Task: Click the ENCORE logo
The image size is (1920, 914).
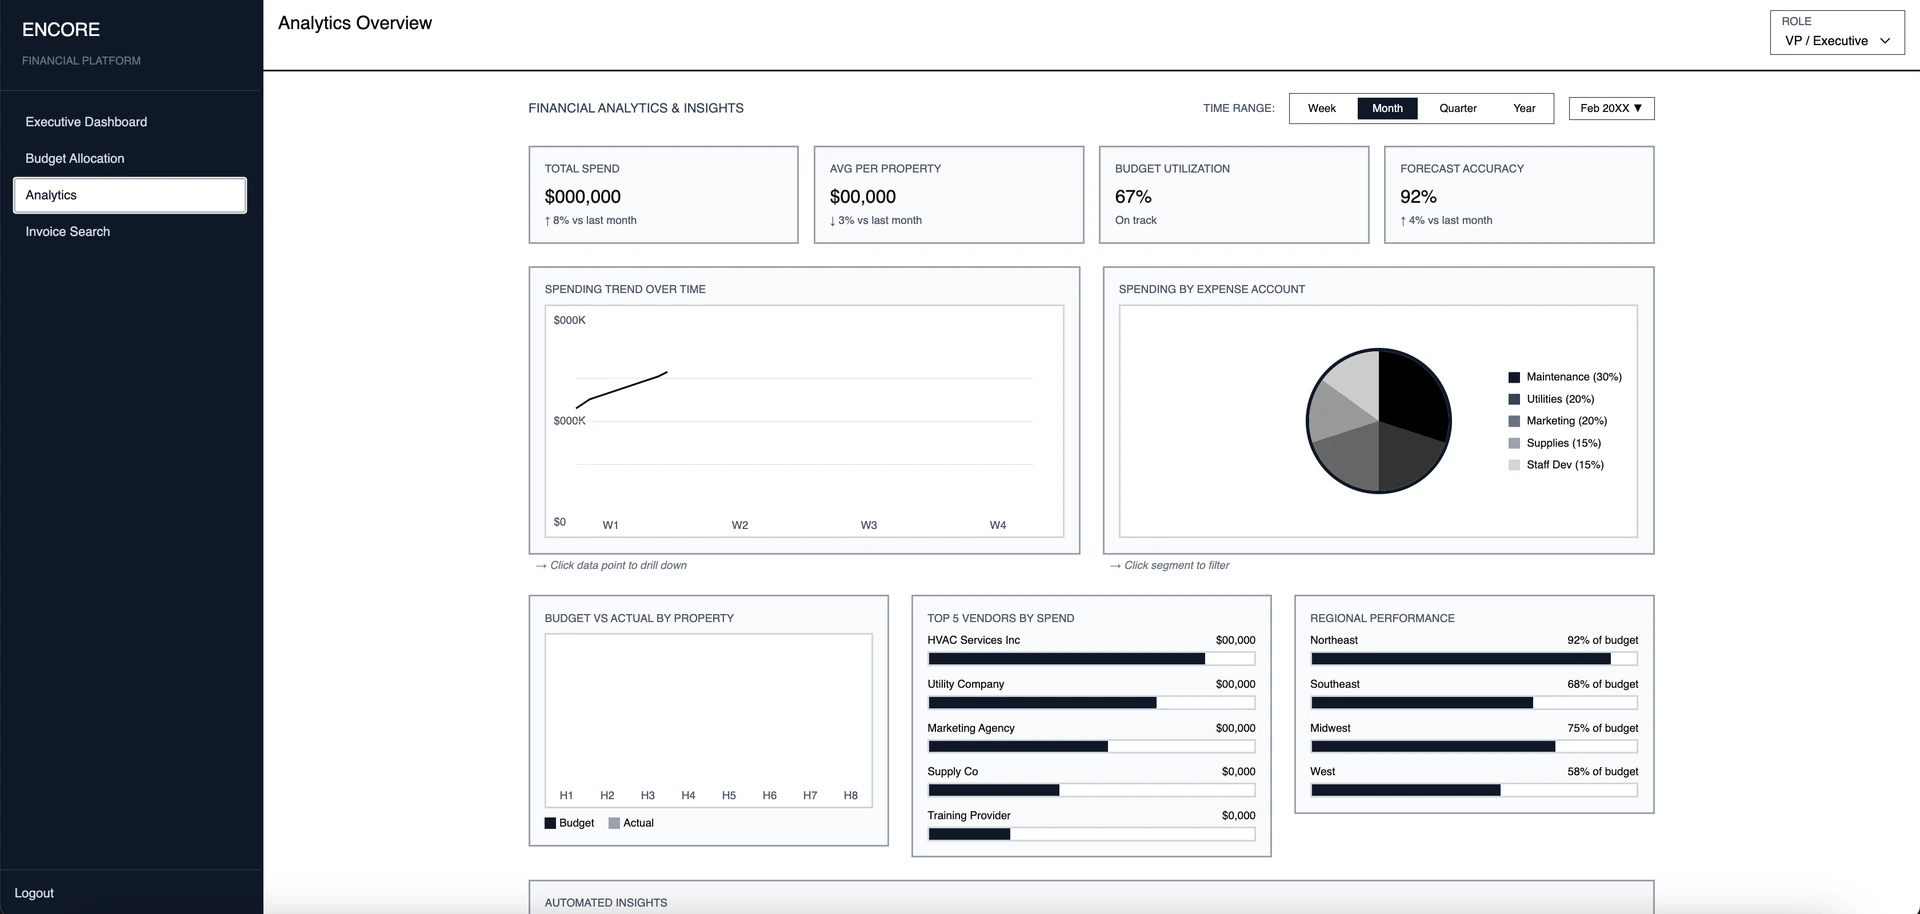Action: click(x=60, y=30)
